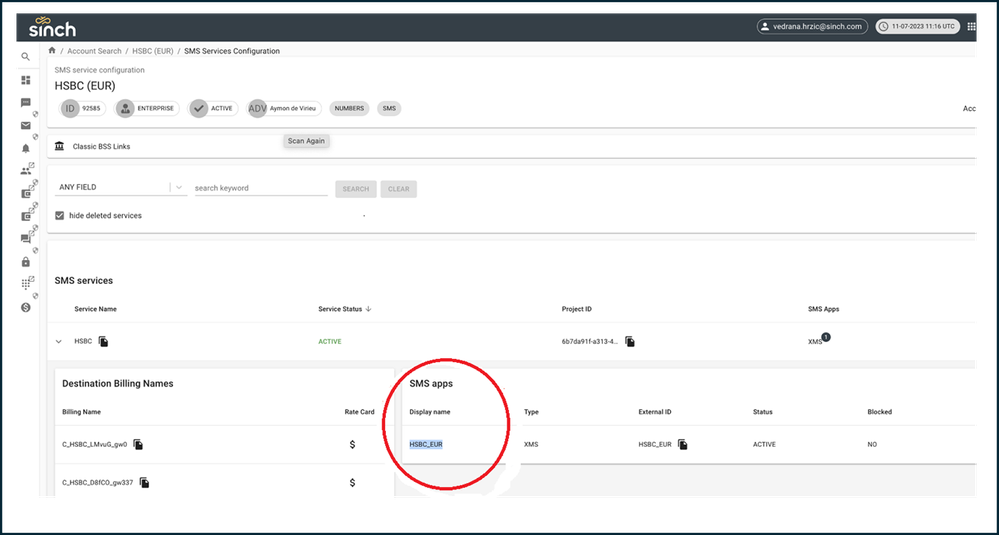Click the ACTIVE status chip

click(214, 108)
